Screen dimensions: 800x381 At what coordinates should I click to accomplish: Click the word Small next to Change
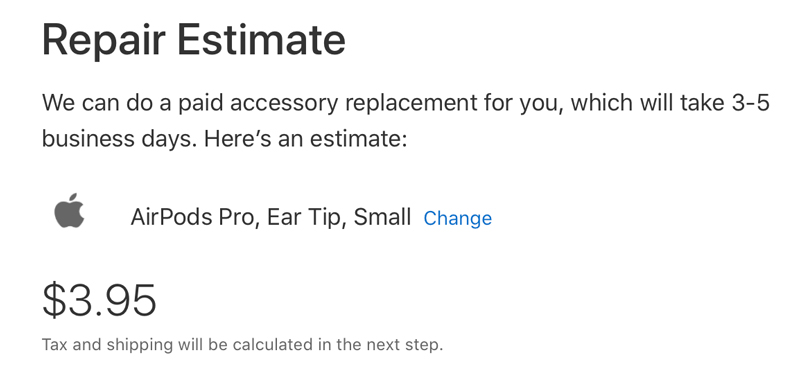(382, 217)
